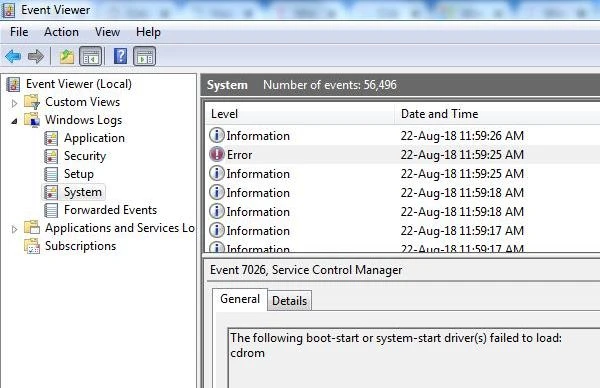Image resolution: width=600 pixels, height=388 pixels.
Task: Click the Setup log icon
Action: (51, 174)
